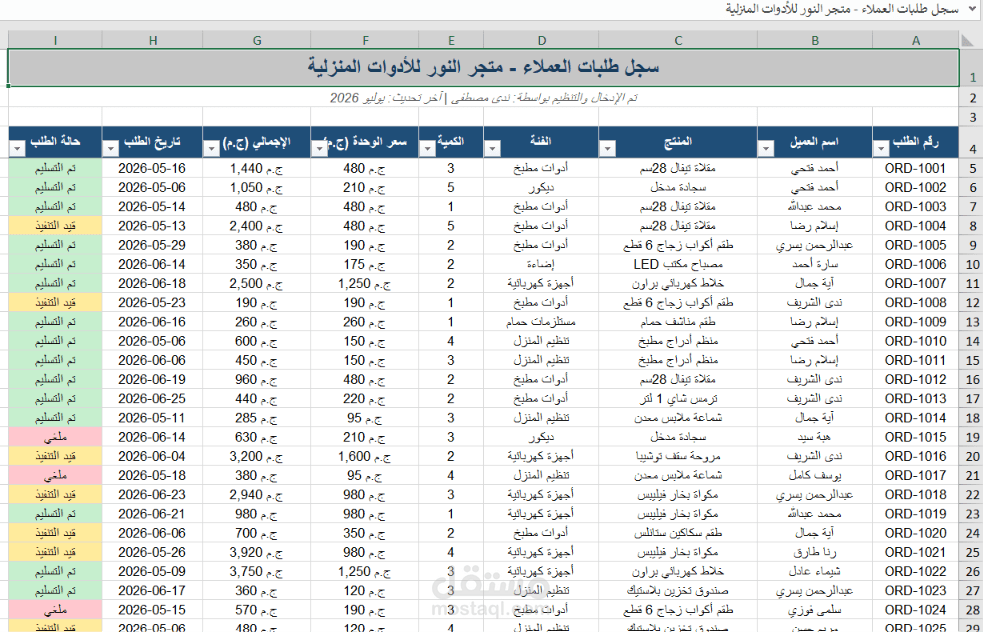Viewport: 983px width, 632px height.
Task: Click the subtitle cell mentioning ندى مصطفى
Action: coord(483,97)
